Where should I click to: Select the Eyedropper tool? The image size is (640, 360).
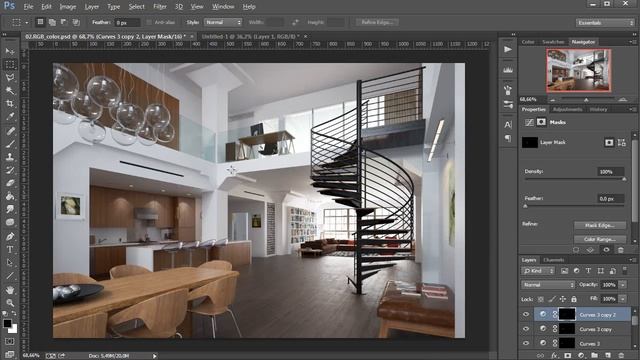click(x=10, y=117)
